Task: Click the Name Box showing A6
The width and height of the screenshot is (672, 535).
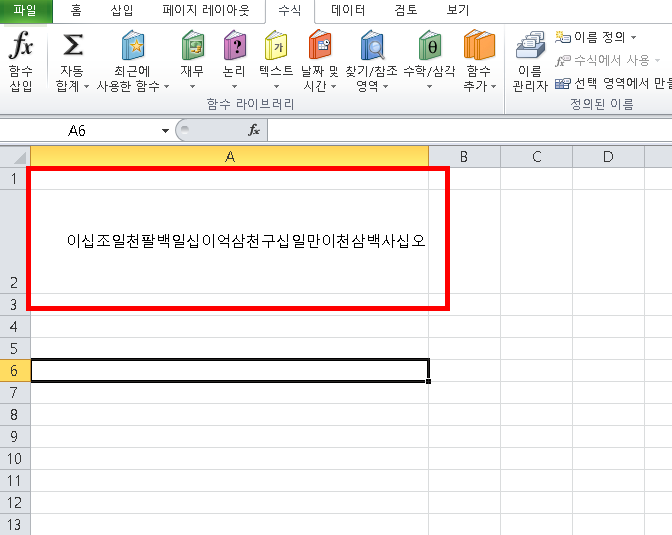Action: point(79,130)
